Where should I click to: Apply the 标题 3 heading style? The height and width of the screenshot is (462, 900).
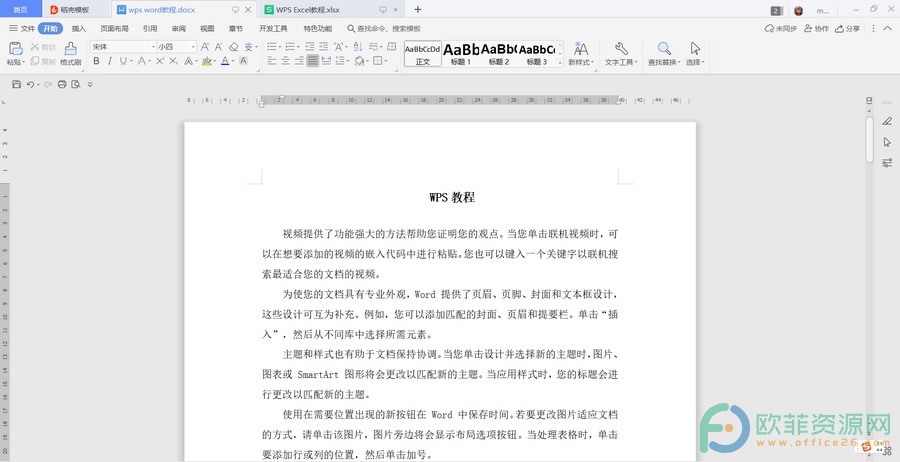point(537,53)
